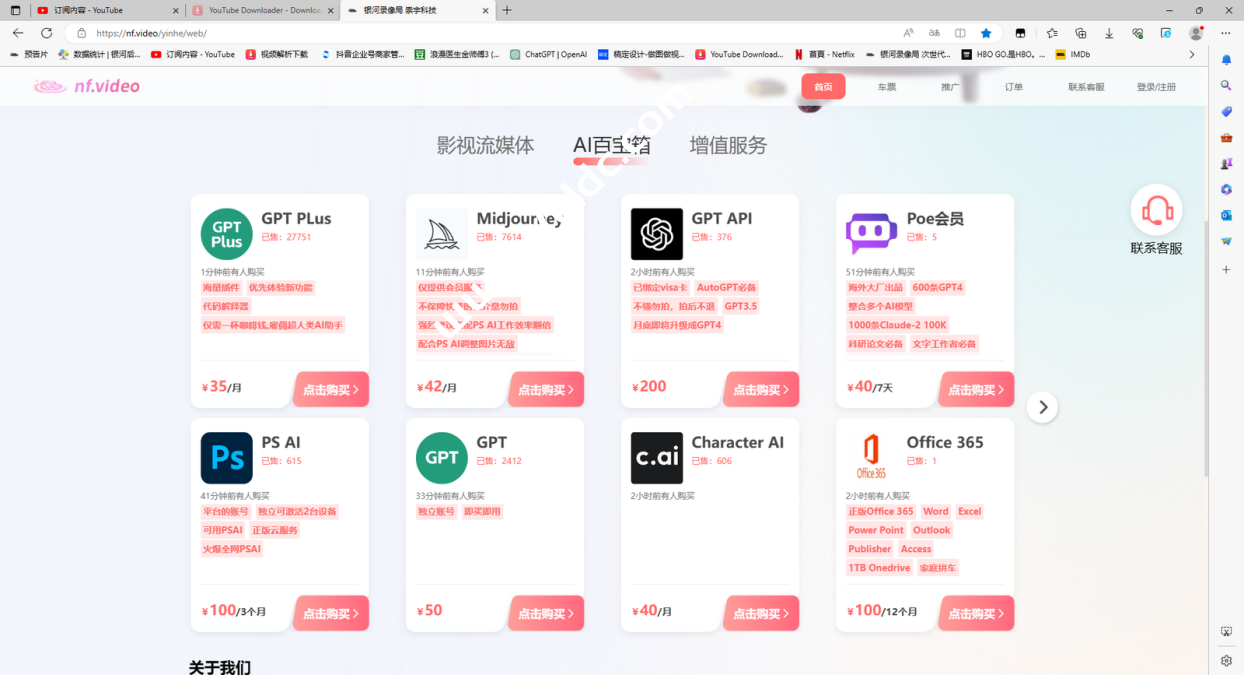
Task: Click the 关于我们 heading
Action: (219, 666)
